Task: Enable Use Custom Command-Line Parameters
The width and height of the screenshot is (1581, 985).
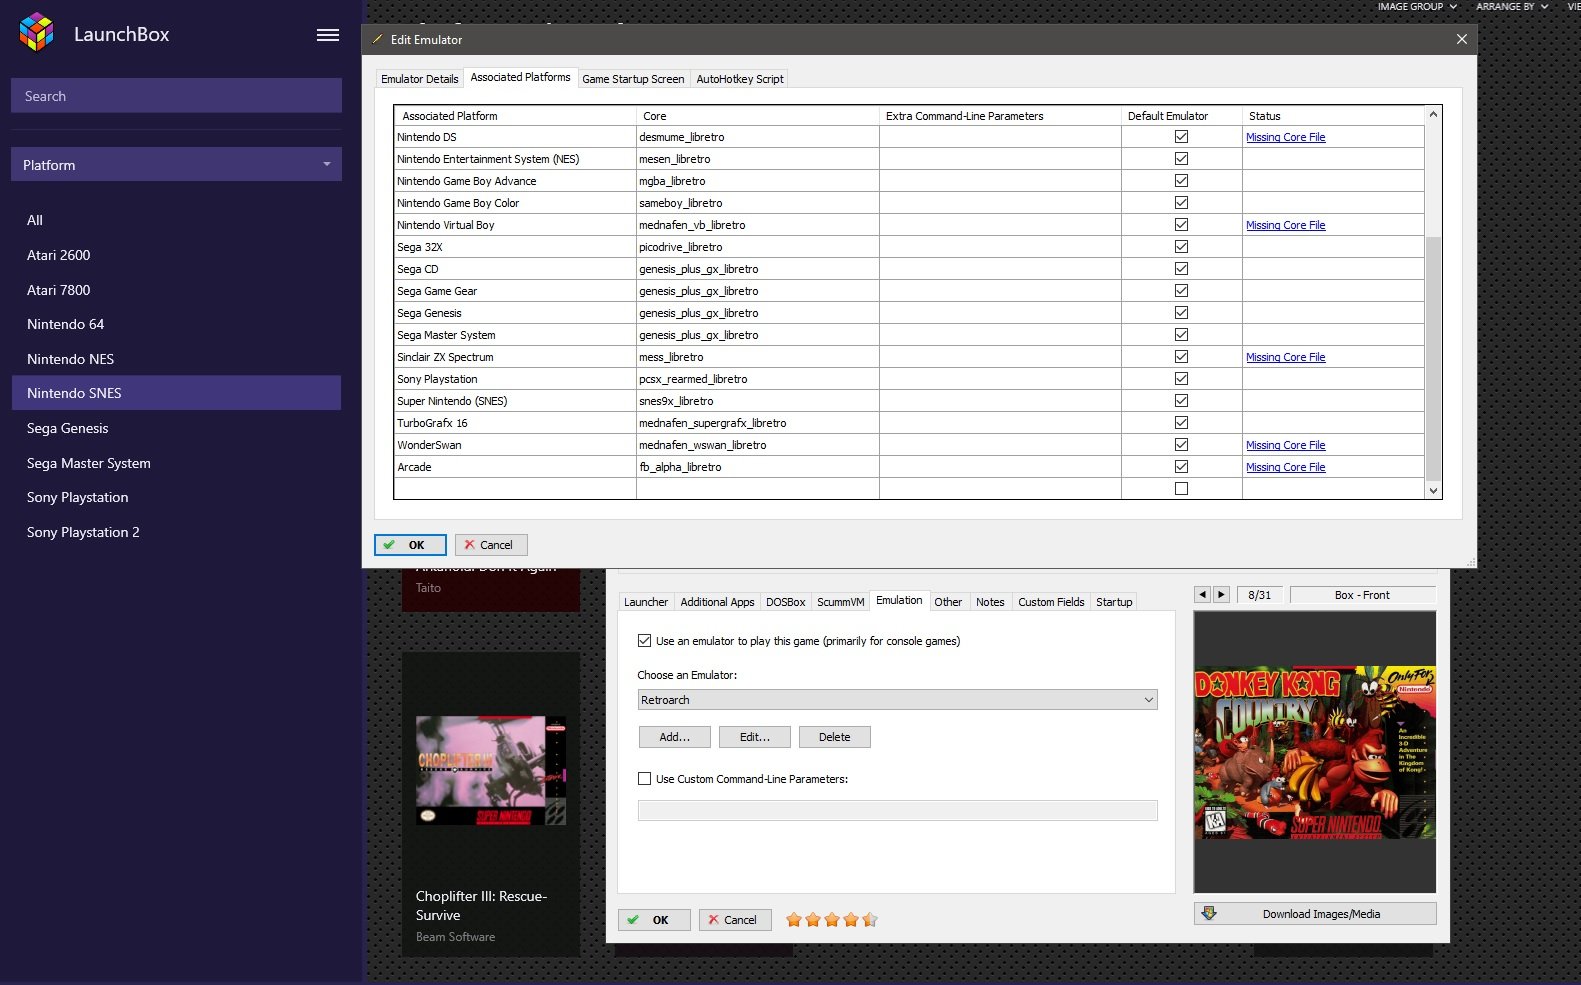Action: (x=644, y=779)
